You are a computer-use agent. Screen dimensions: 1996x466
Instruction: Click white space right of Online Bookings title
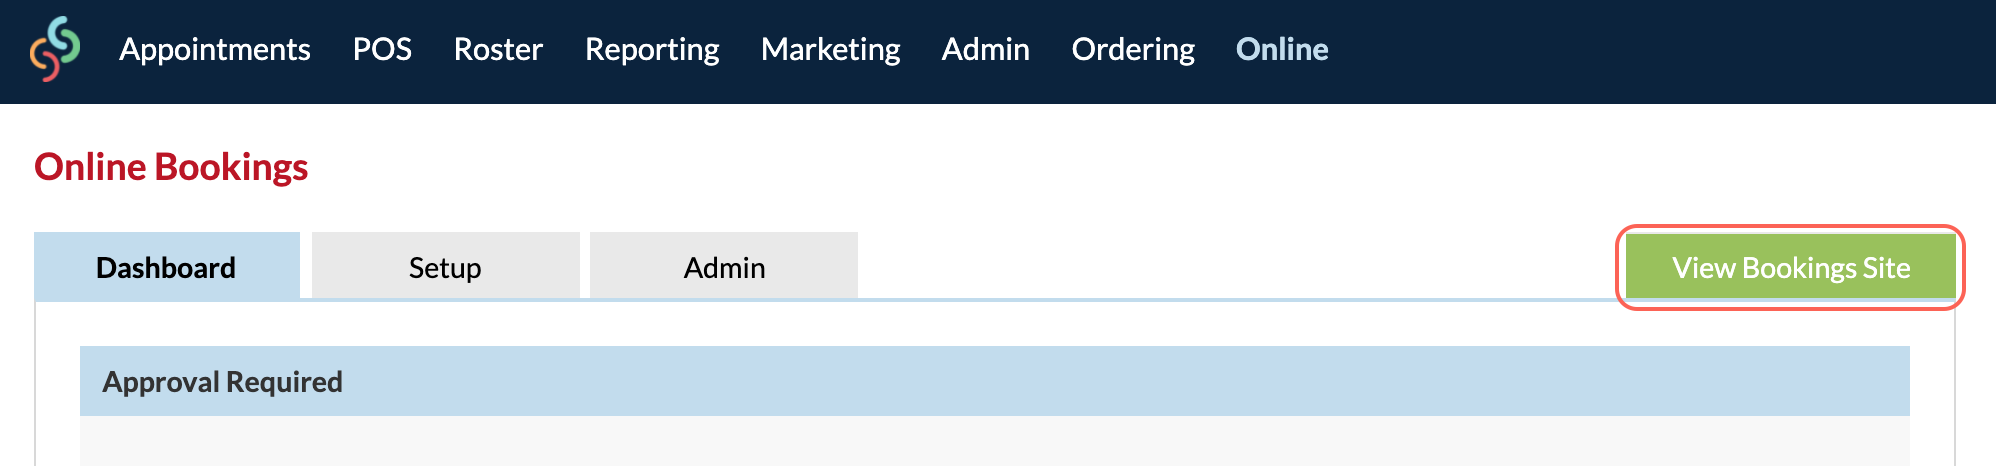(x=1150, y=166)
